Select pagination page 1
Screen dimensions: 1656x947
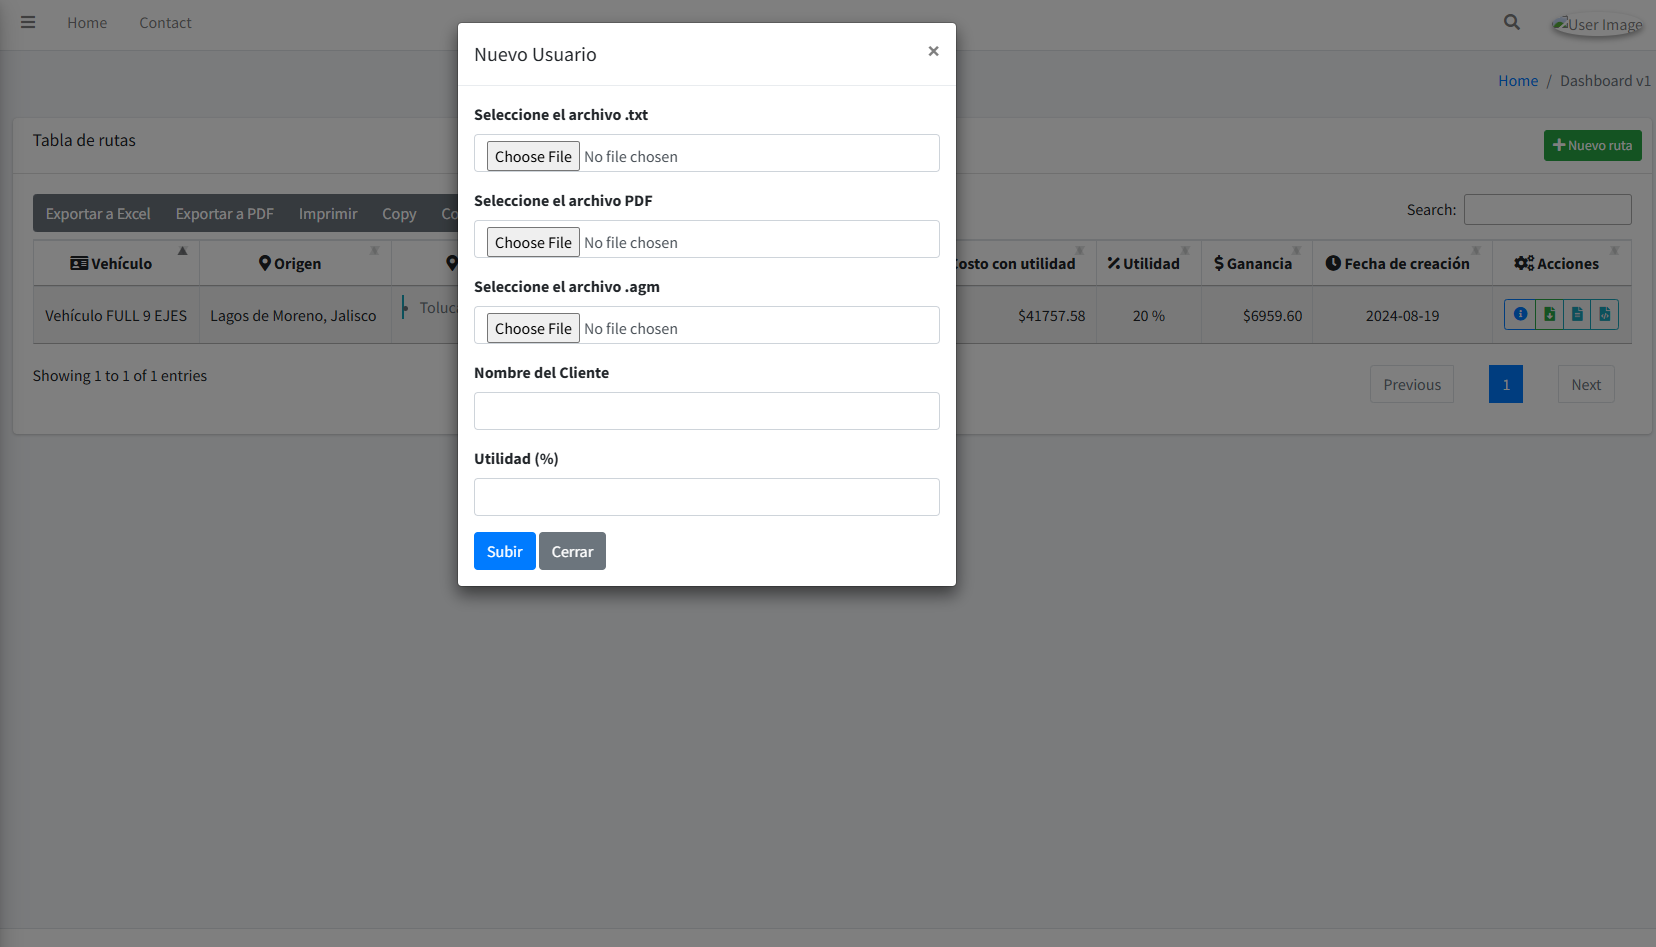[1506, 384]
